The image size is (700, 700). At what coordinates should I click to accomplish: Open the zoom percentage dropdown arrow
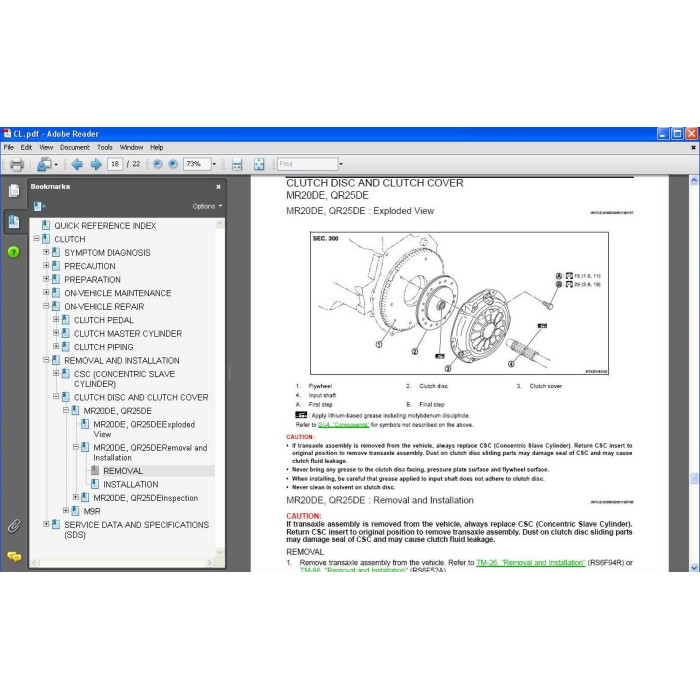point(214,164)
